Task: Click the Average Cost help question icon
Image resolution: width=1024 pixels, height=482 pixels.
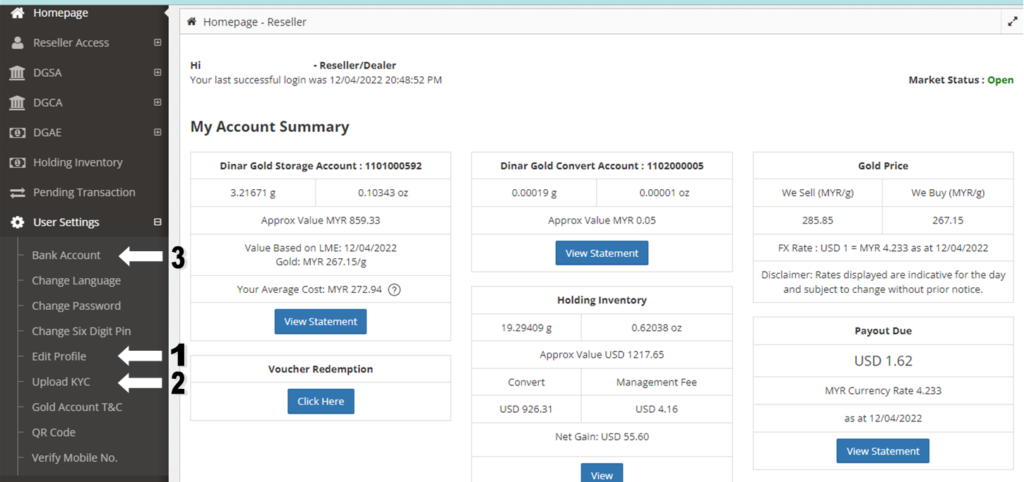Action: tap(394, 290)
